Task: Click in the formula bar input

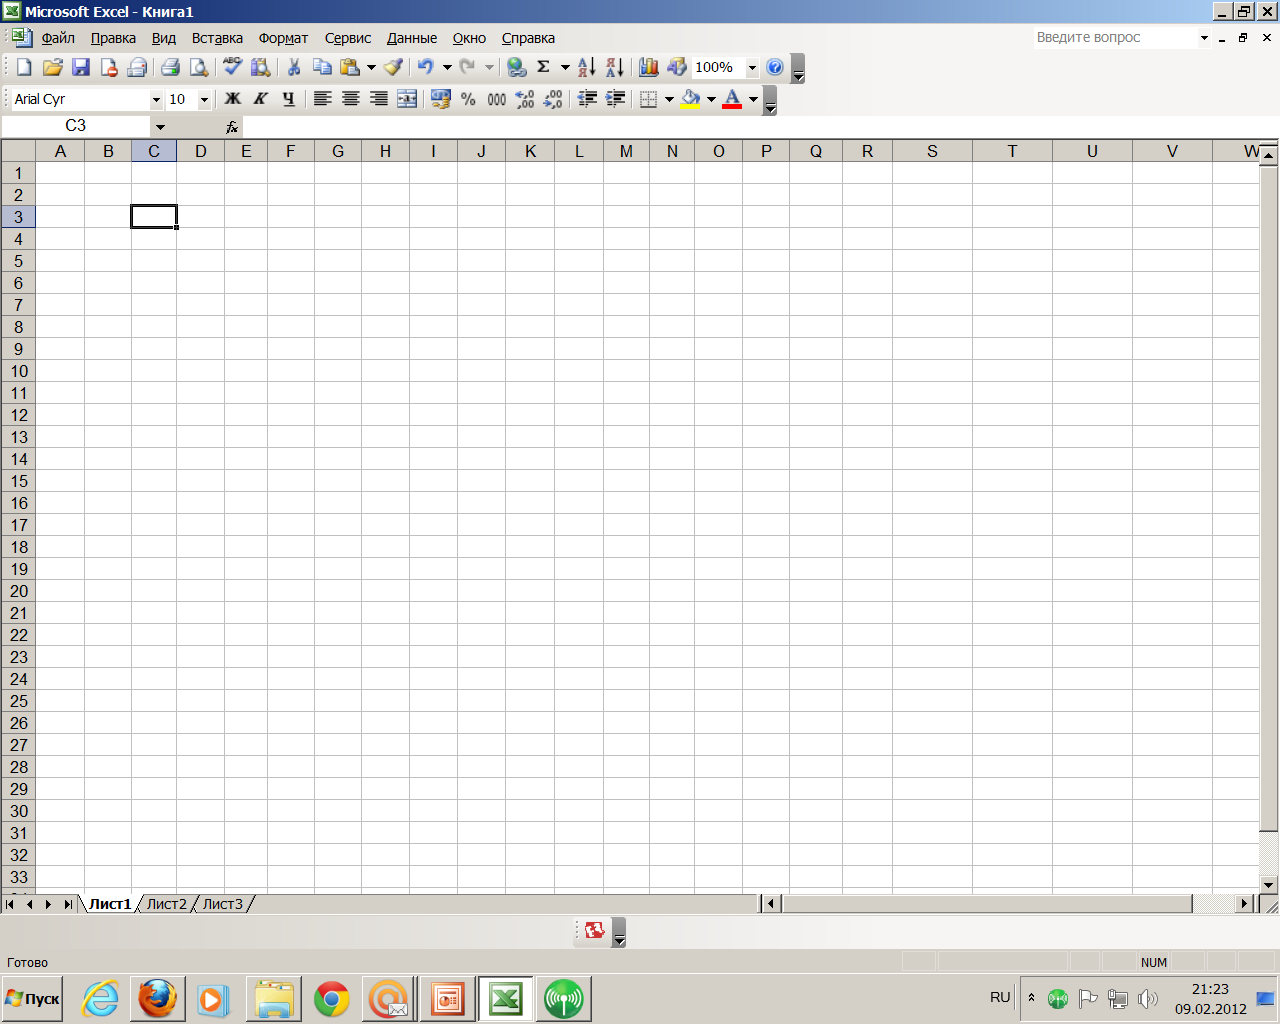Action: tap(760, 127)
